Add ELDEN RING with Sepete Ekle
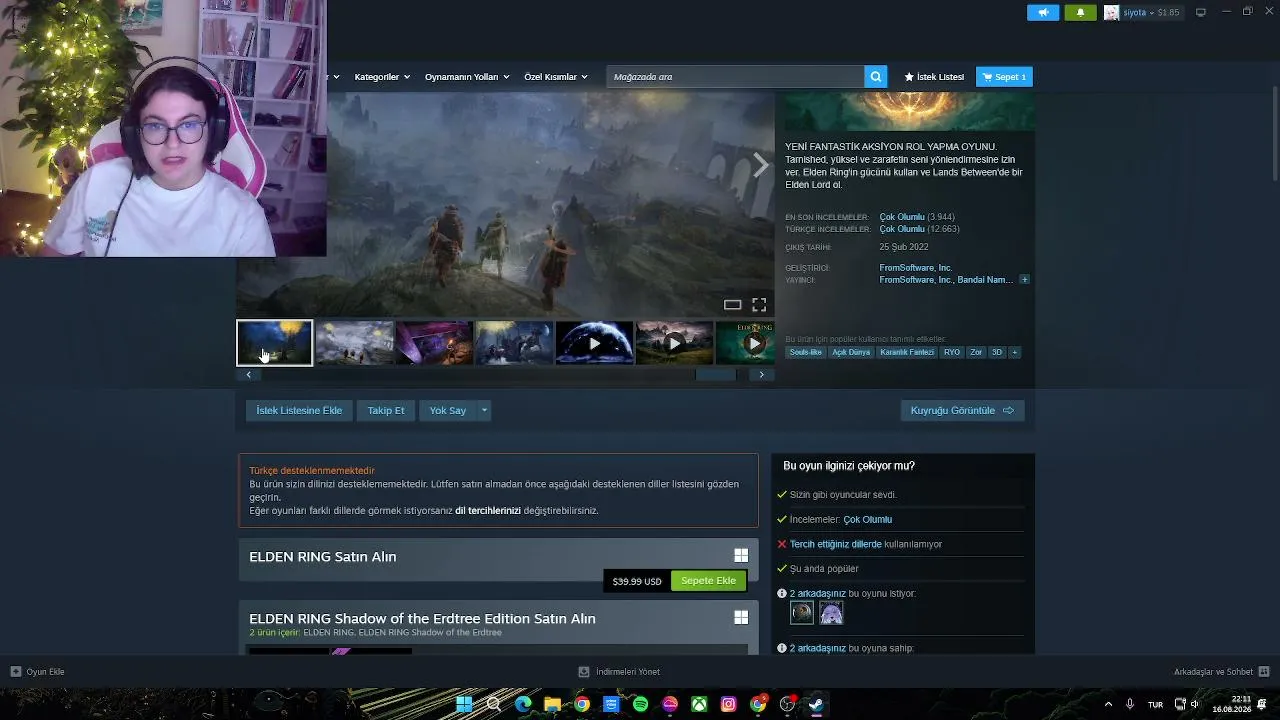Screen dimensions: 1280x720 tap(708, 581)
